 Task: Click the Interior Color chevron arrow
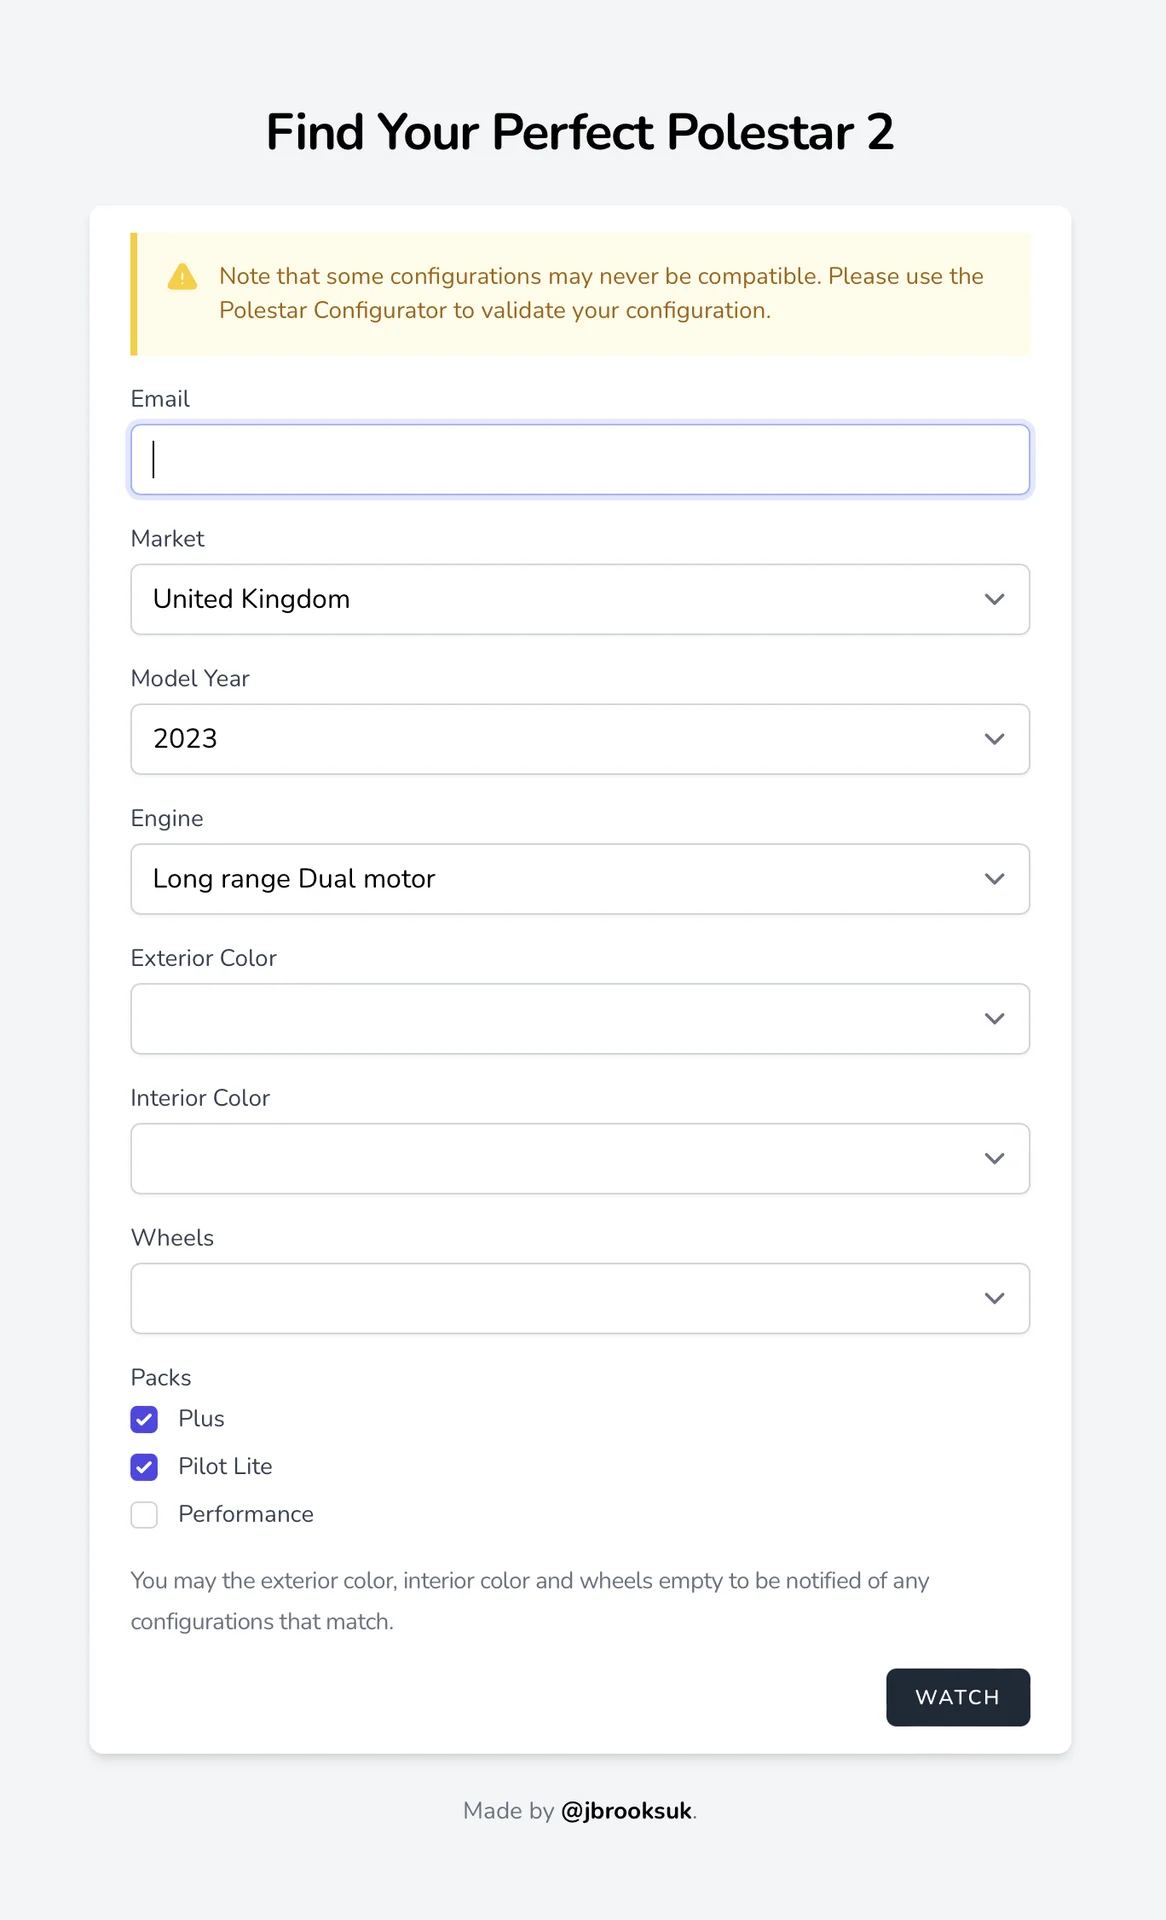(x=994, y=1159)
